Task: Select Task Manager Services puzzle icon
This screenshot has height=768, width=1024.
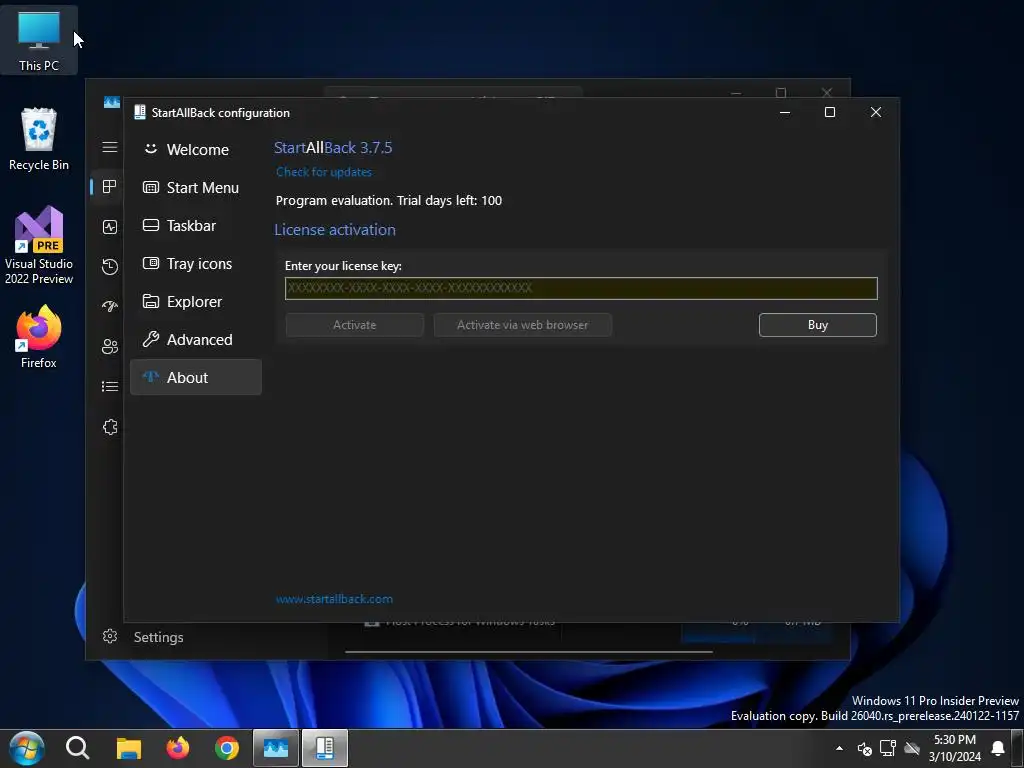Action: 110,426
